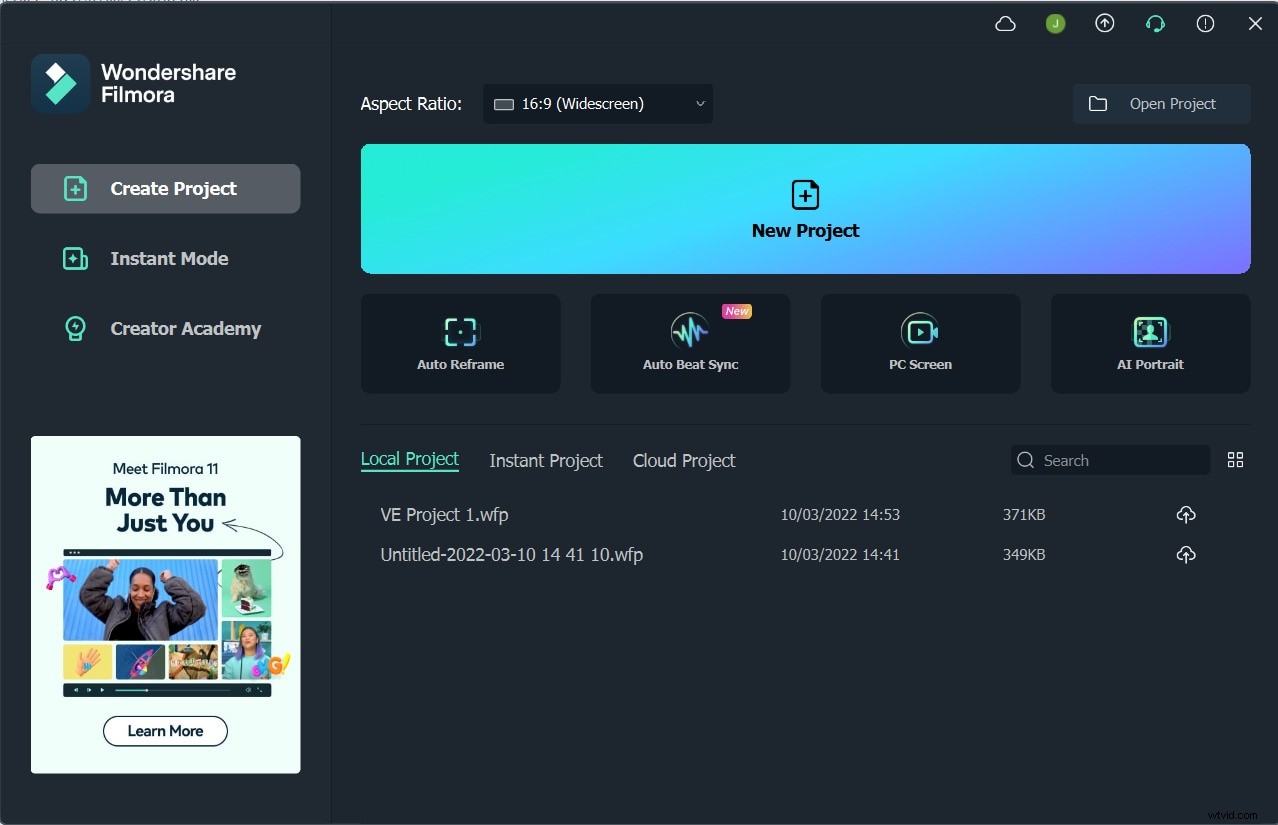Viewport: 1278px width, 825px height.
Task: Start a New Project
Action: pos(806,209)
